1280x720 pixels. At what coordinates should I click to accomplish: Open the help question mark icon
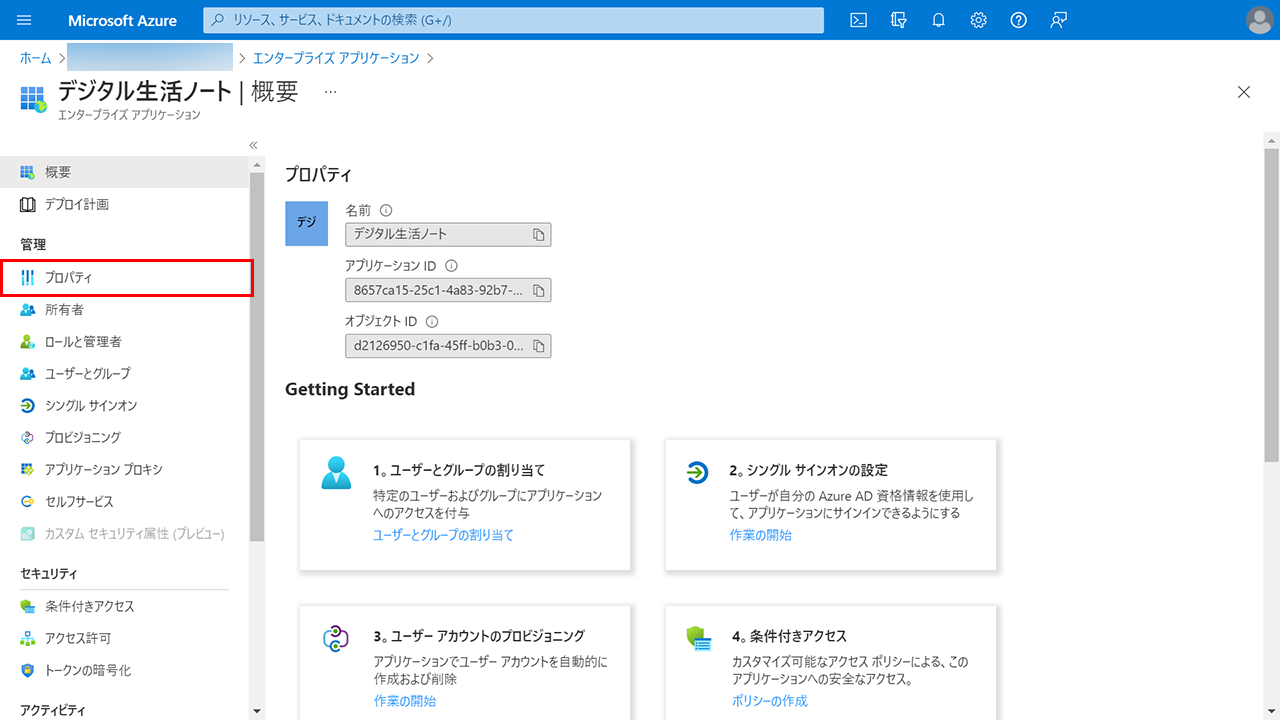(x=1018, y=20)
